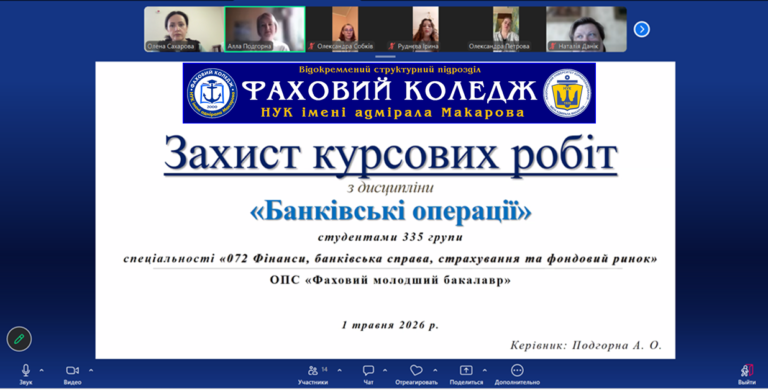
Task: Click the text "«Банківські операції»"
Action: [390, 212]
